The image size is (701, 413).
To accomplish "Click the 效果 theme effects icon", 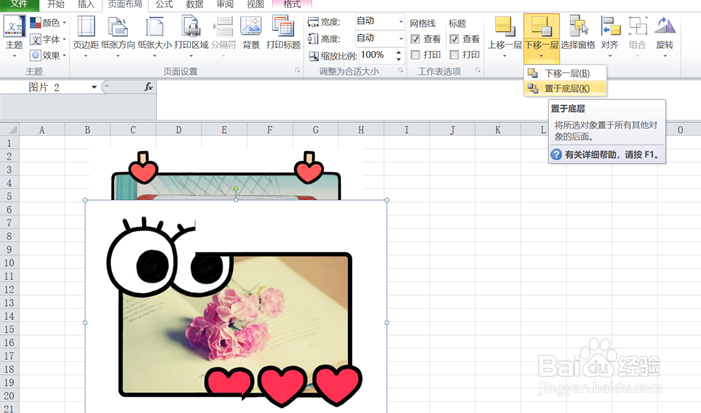I will (x=36, y=55).
